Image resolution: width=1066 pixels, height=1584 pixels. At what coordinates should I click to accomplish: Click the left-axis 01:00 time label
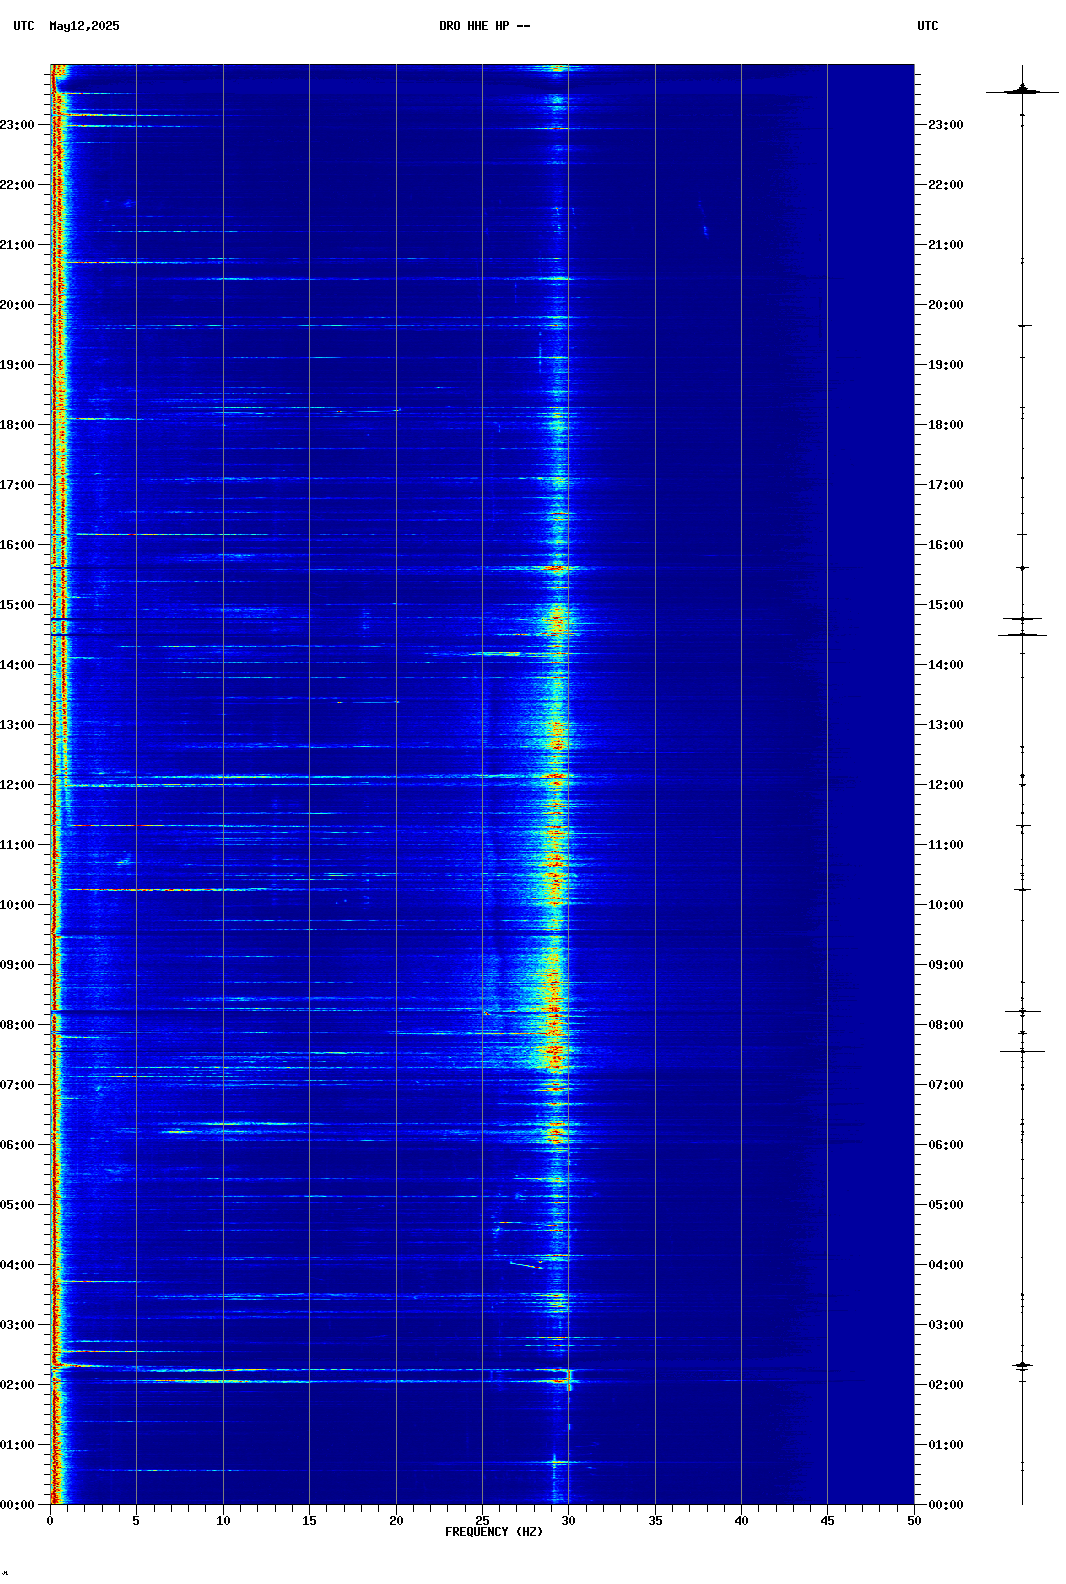point(17,1445)
